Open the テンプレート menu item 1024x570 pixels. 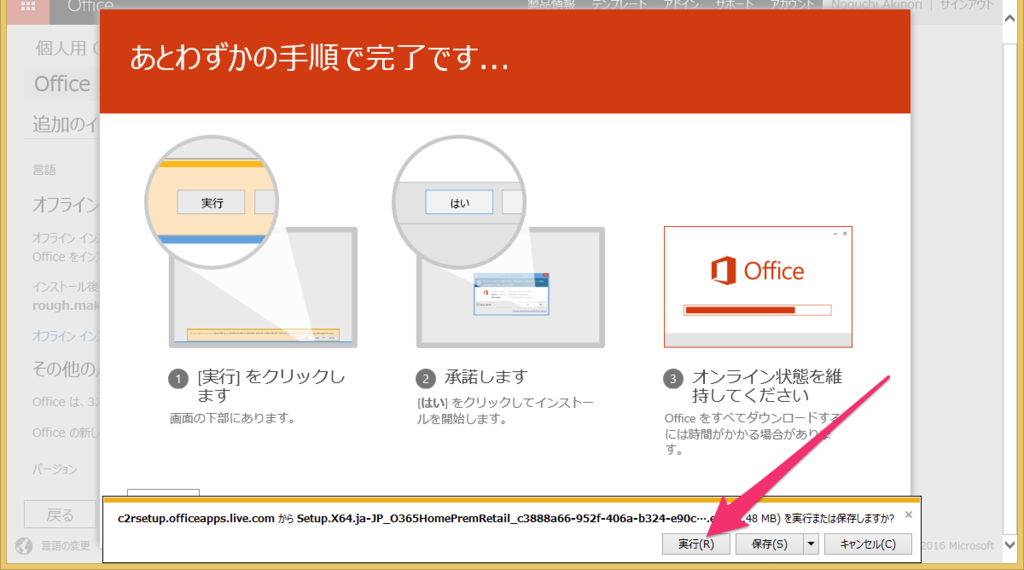(x=619, y=5)
